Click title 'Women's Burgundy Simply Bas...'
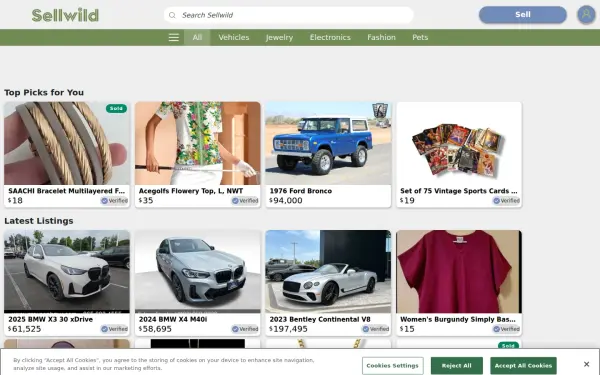The height and width of the screenshot is (375, 600). point(458,320)
